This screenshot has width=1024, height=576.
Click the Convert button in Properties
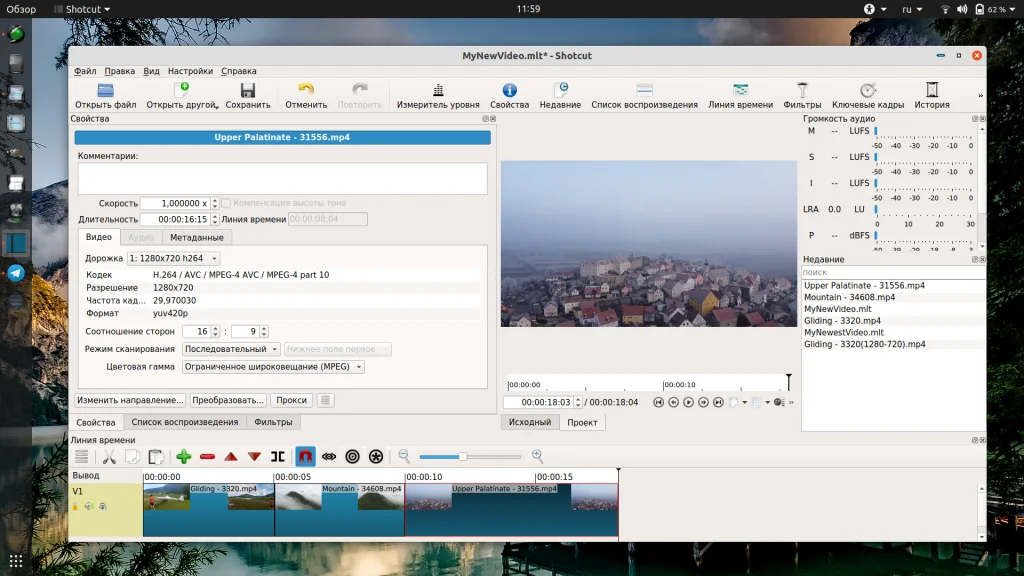click(229, 400)
